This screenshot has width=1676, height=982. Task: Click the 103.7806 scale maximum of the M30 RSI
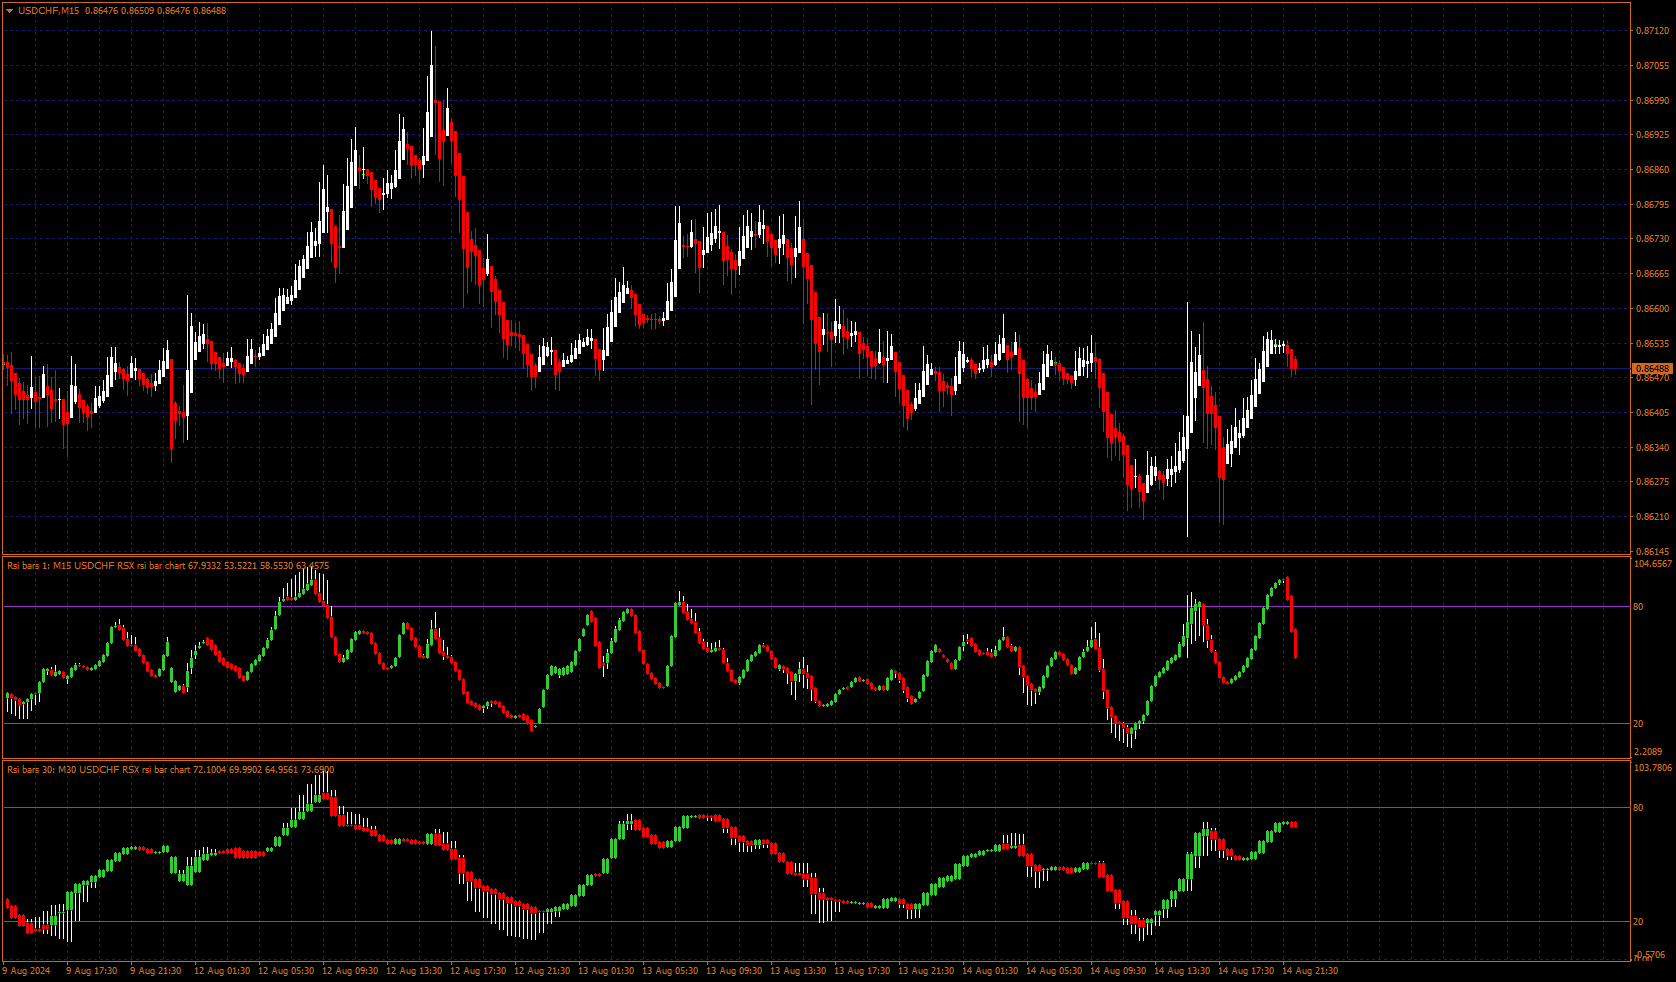click(x=1653, y=768)
